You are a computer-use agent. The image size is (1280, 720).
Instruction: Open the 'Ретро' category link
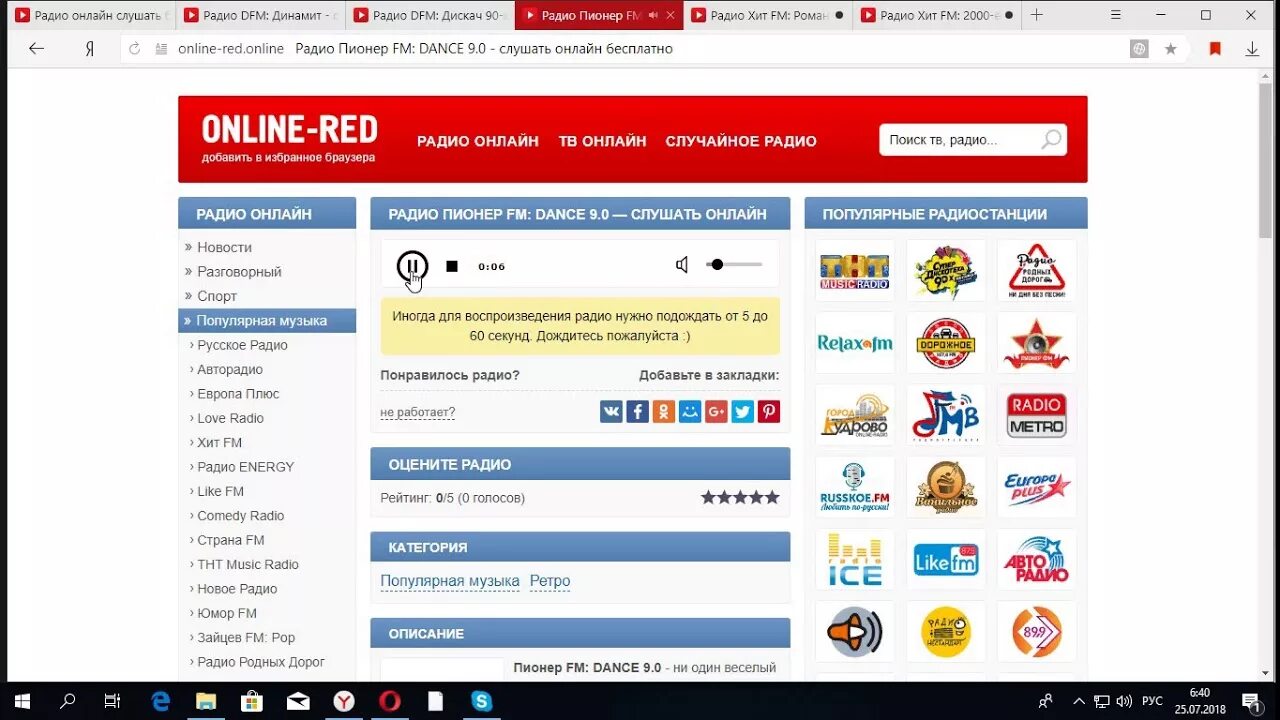point(550,581)
